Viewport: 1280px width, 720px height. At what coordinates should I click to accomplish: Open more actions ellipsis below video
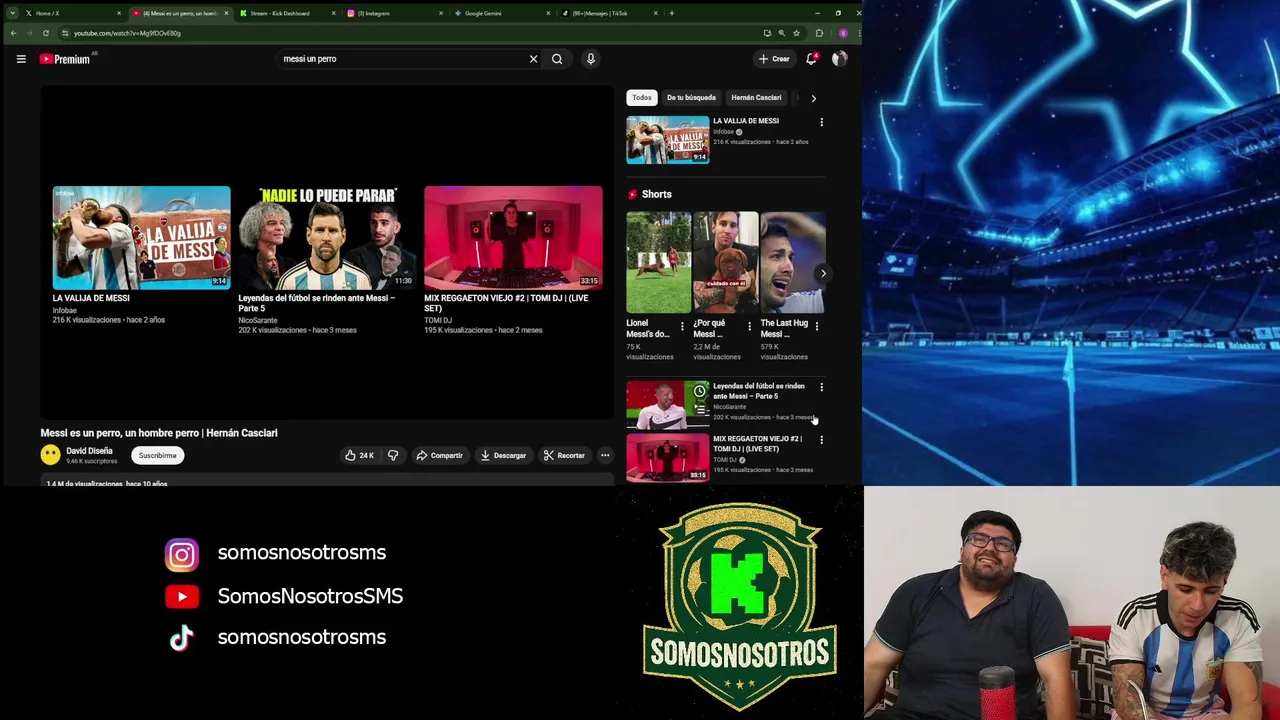tap(605, 456)
